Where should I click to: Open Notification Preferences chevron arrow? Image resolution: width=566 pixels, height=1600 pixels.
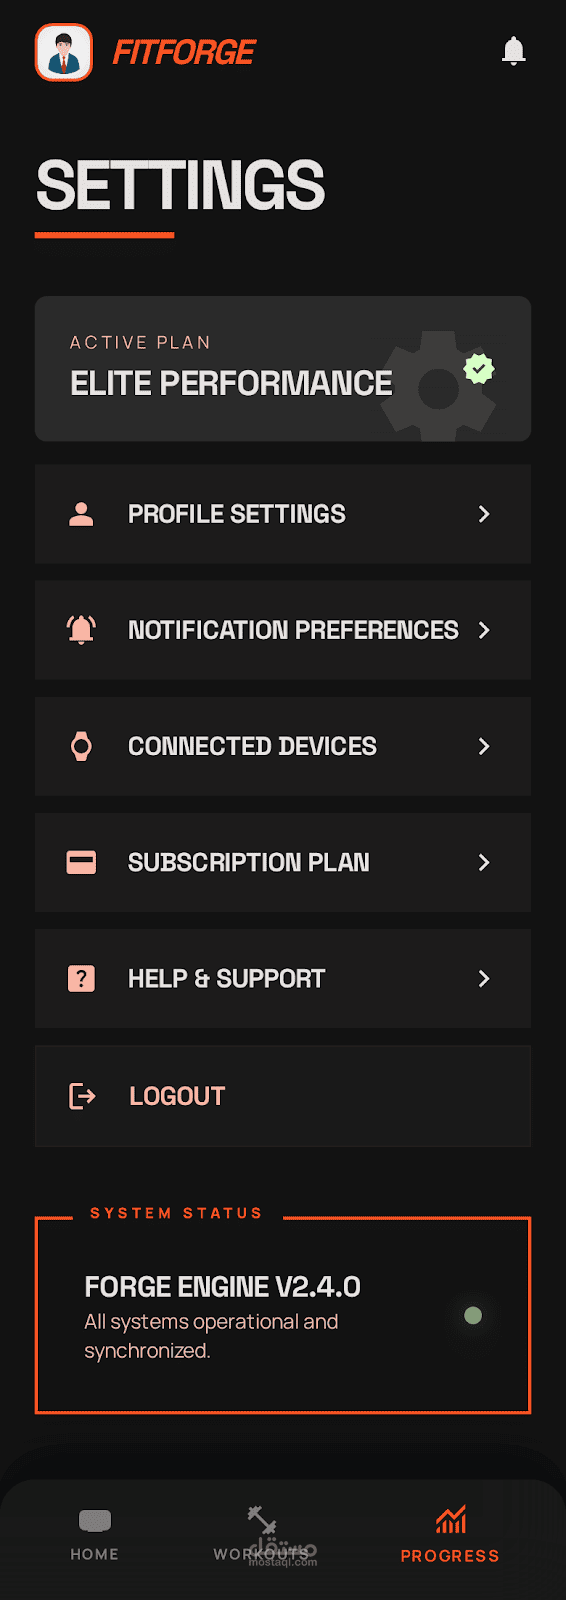484,630
